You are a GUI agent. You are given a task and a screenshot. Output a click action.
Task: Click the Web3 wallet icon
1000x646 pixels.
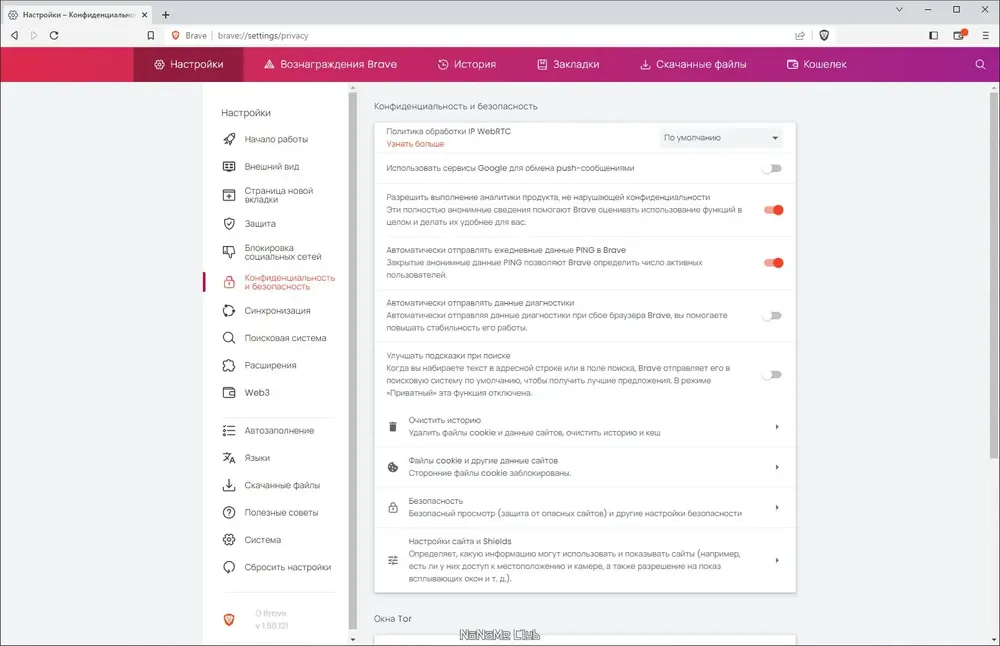coord(229,393)
